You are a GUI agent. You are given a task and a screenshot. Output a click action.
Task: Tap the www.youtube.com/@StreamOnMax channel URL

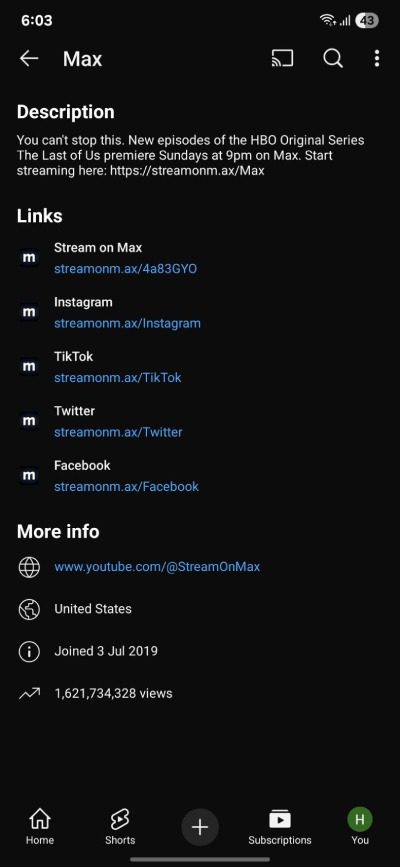[157, 567]
